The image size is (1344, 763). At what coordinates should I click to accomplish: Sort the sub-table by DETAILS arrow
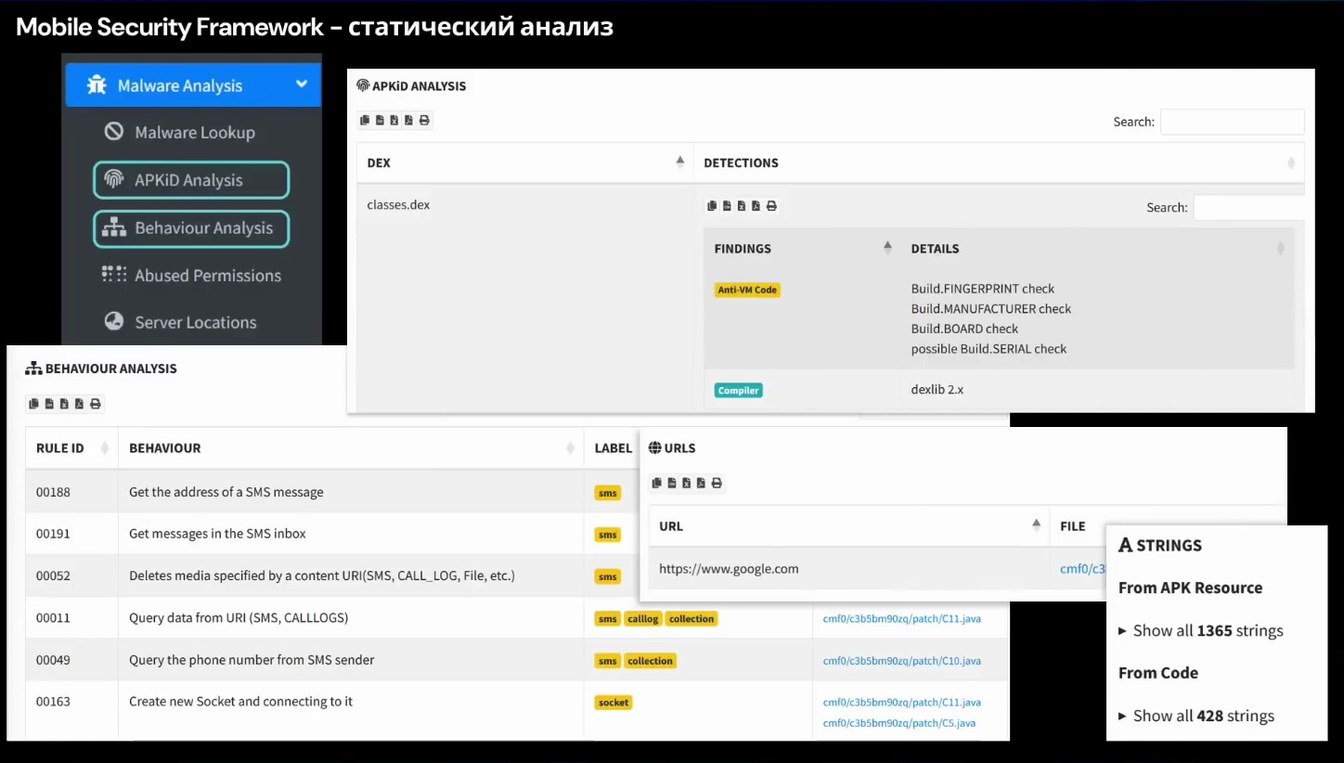1280,248
